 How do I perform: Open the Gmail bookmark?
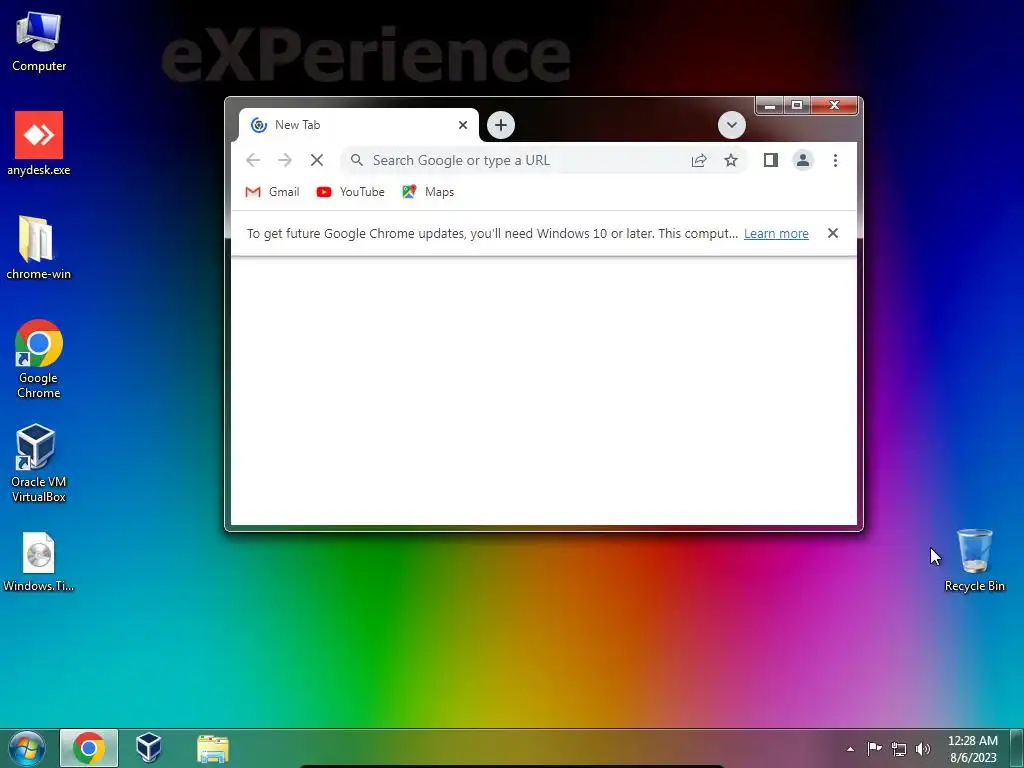point(272,192)
